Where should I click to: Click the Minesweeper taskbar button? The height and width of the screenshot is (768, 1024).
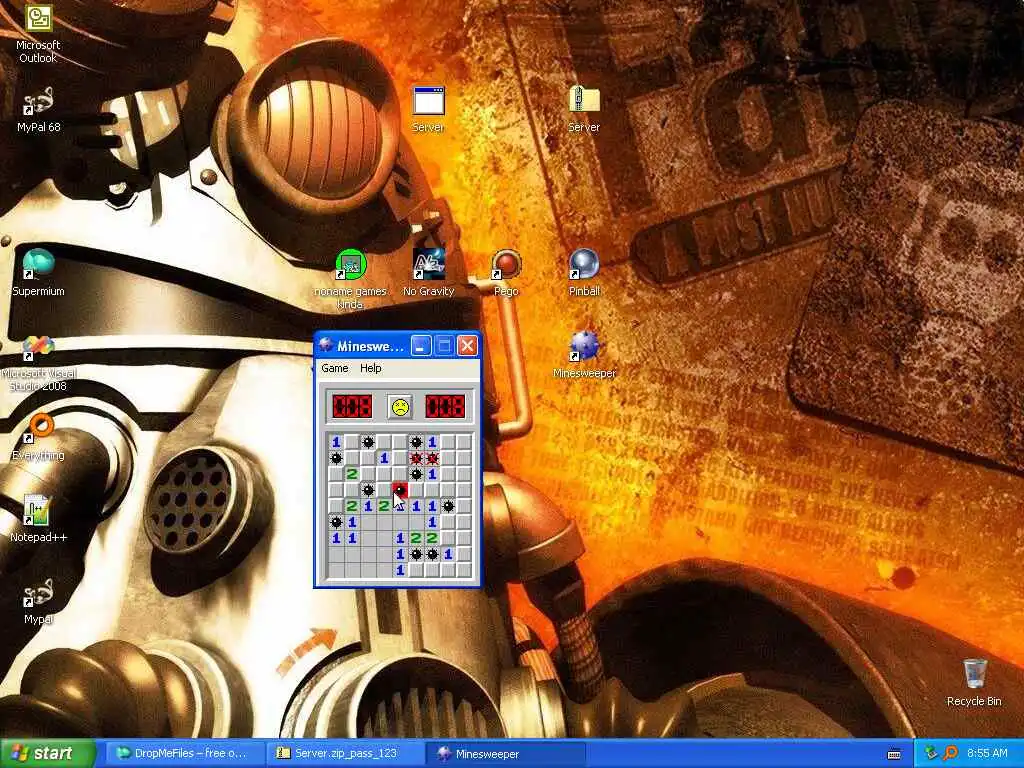[x=504, y=754]
